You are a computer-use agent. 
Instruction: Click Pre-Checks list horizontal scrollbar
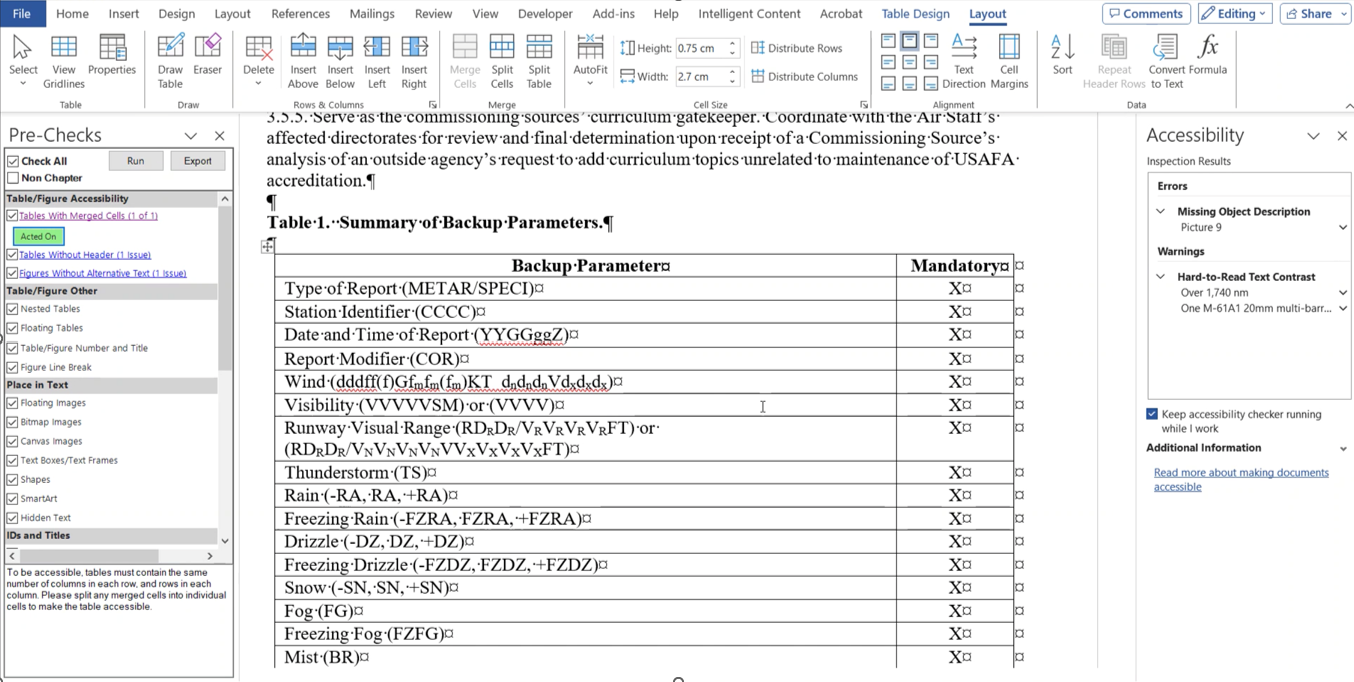(88, 556)
